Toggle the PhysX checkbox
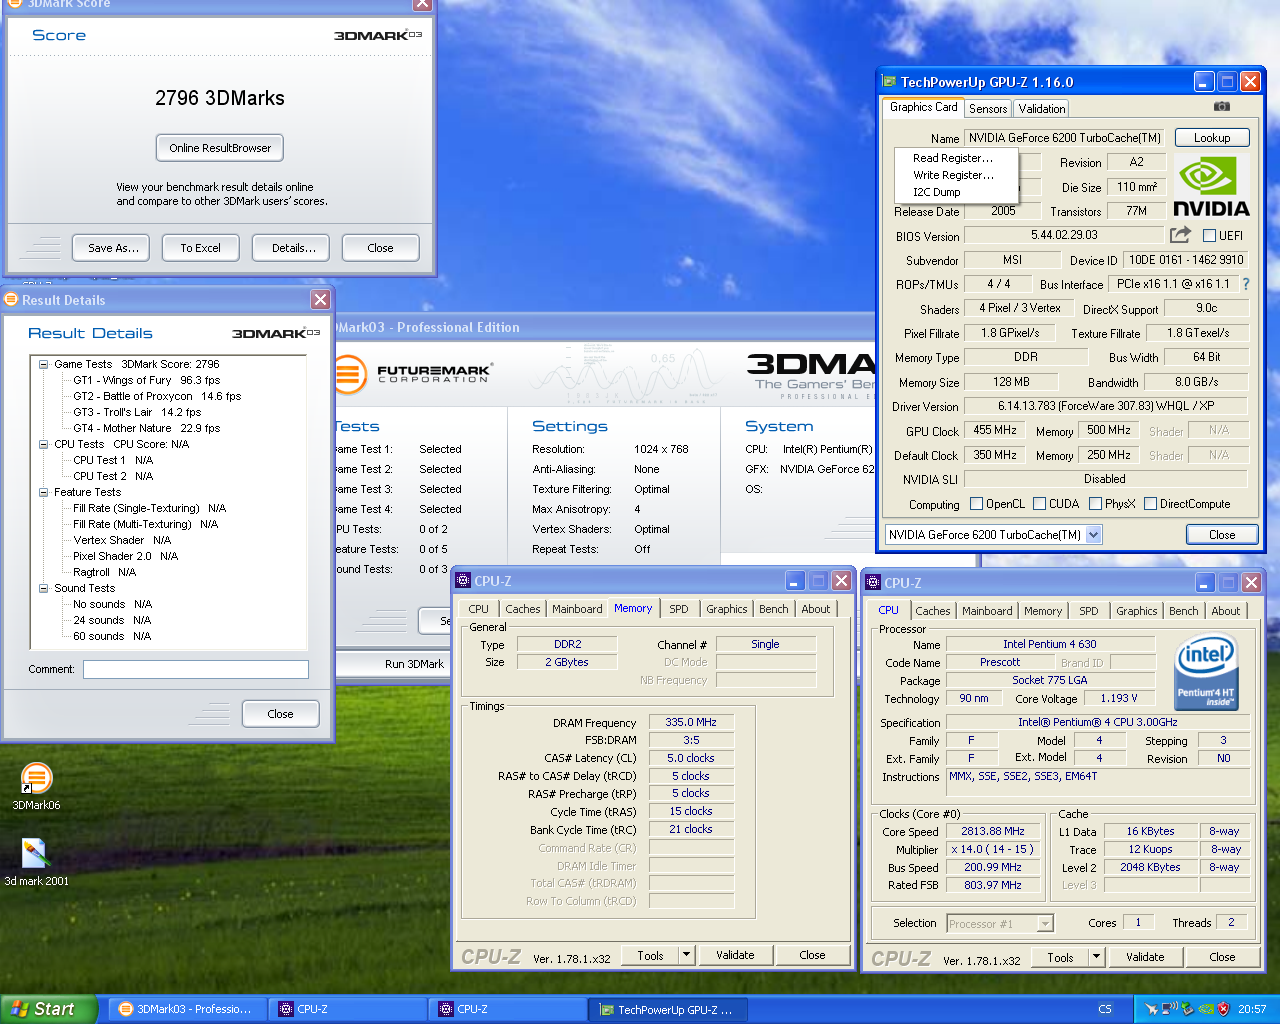Viewport: 1280px width, 1024px height. click(x=1096, y=504)
